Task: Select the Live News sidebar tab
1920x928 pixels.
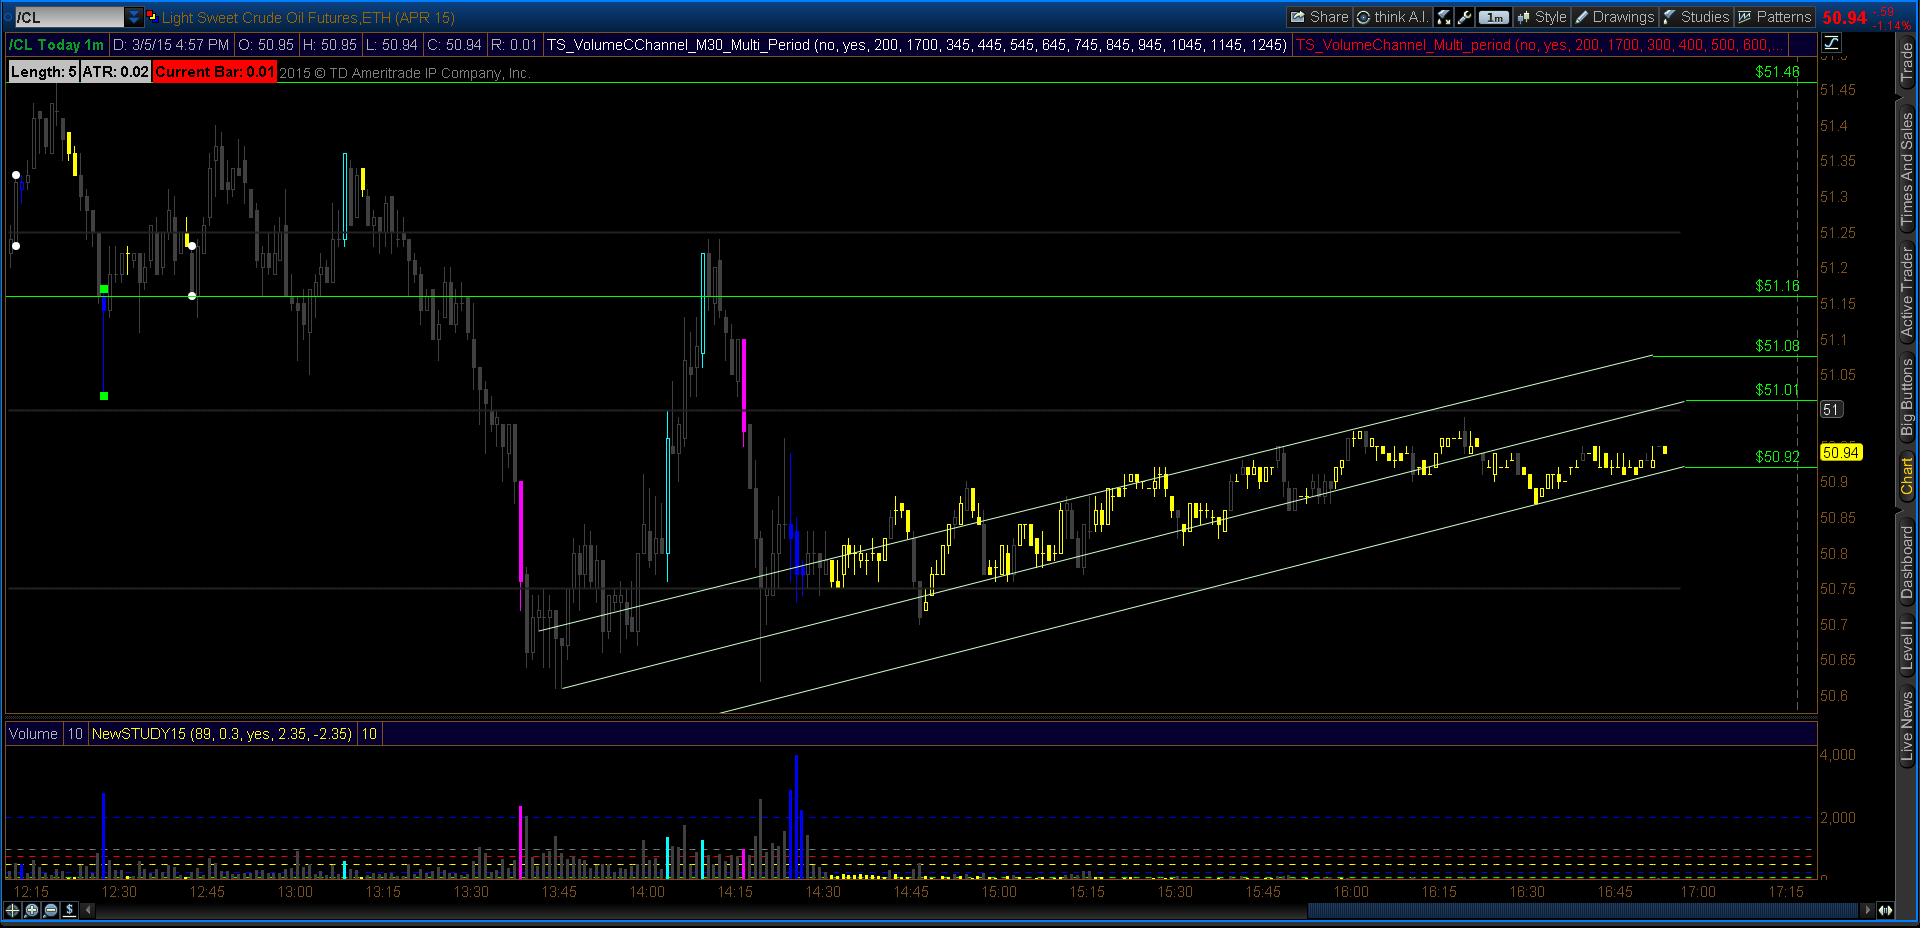Action: coord(1907,726)
